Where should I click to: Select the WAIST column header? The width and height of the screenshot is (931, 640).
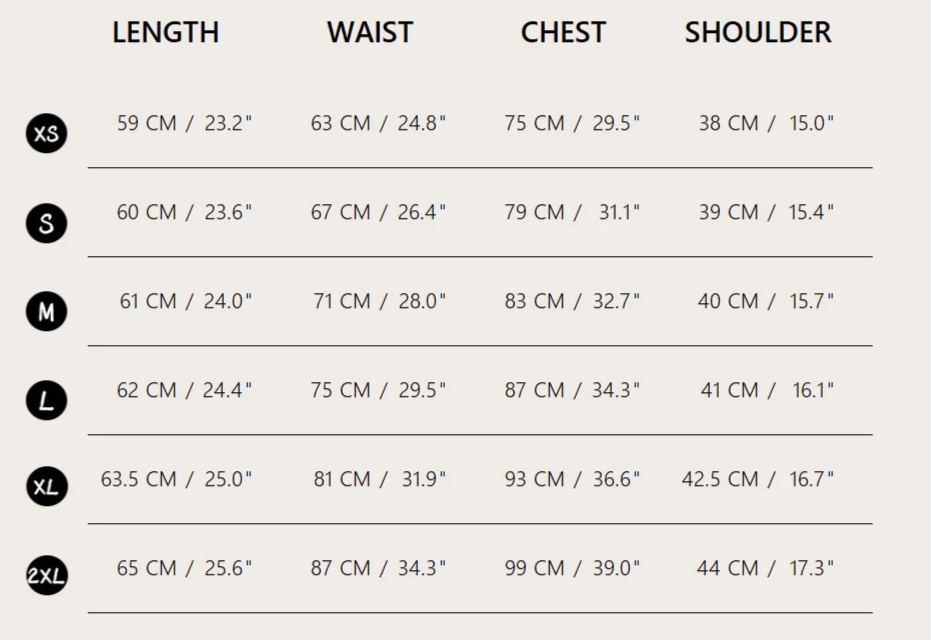point(369,32)
